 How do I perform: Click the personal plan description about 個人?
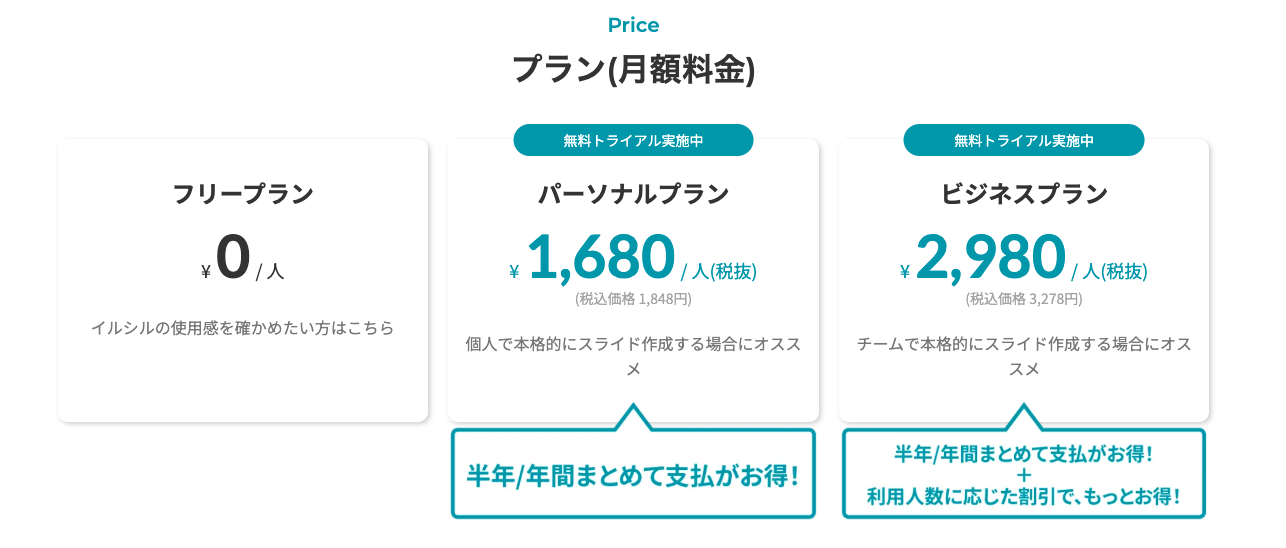coord(633,356)
